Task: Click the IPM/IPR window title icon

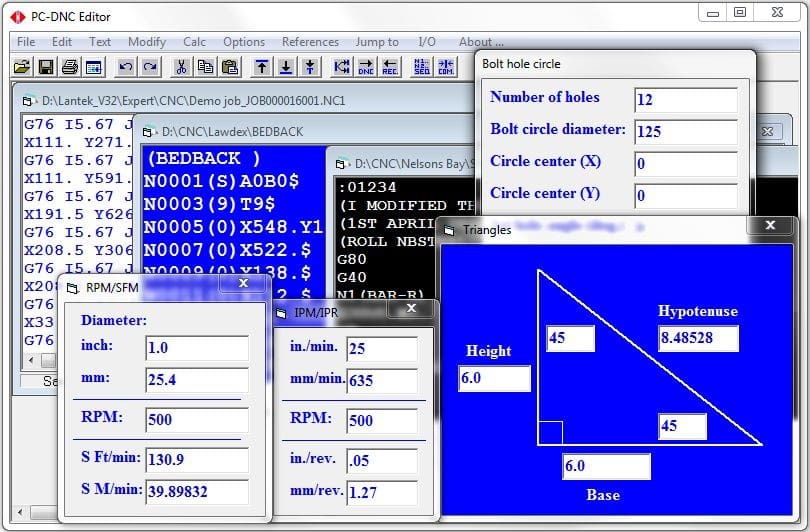Action: tap(281, 314)
